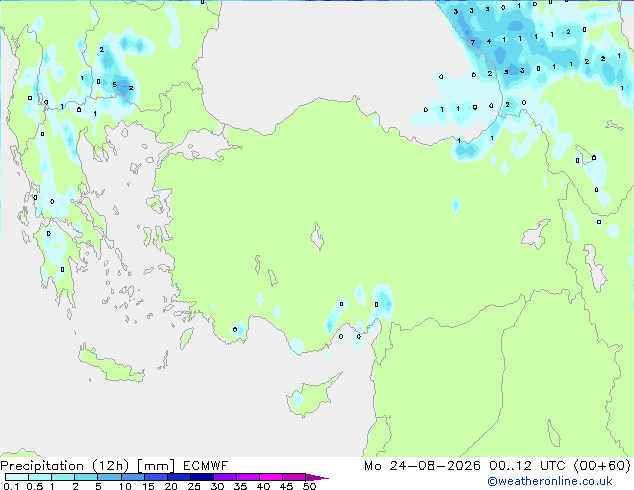
Task: Click the Precipitation (12h) title text
Action: pyautogui.click(x=65, y=466)
